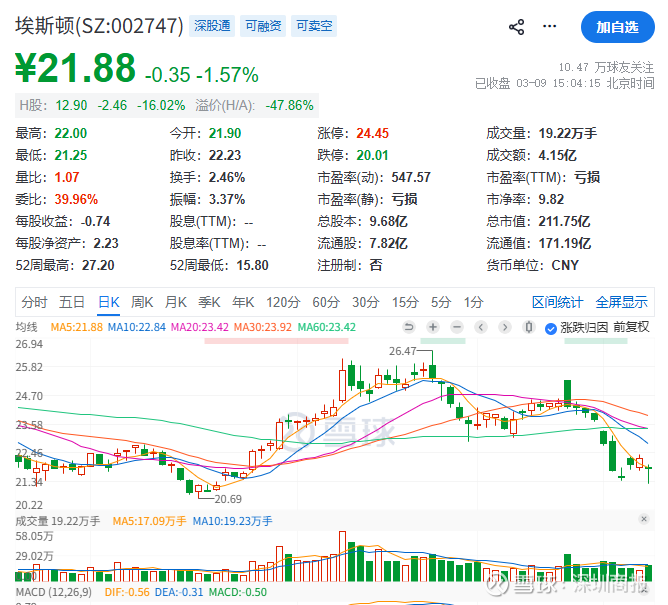
Task: Zoom in chart with plus icon
Action: (433, 327)
